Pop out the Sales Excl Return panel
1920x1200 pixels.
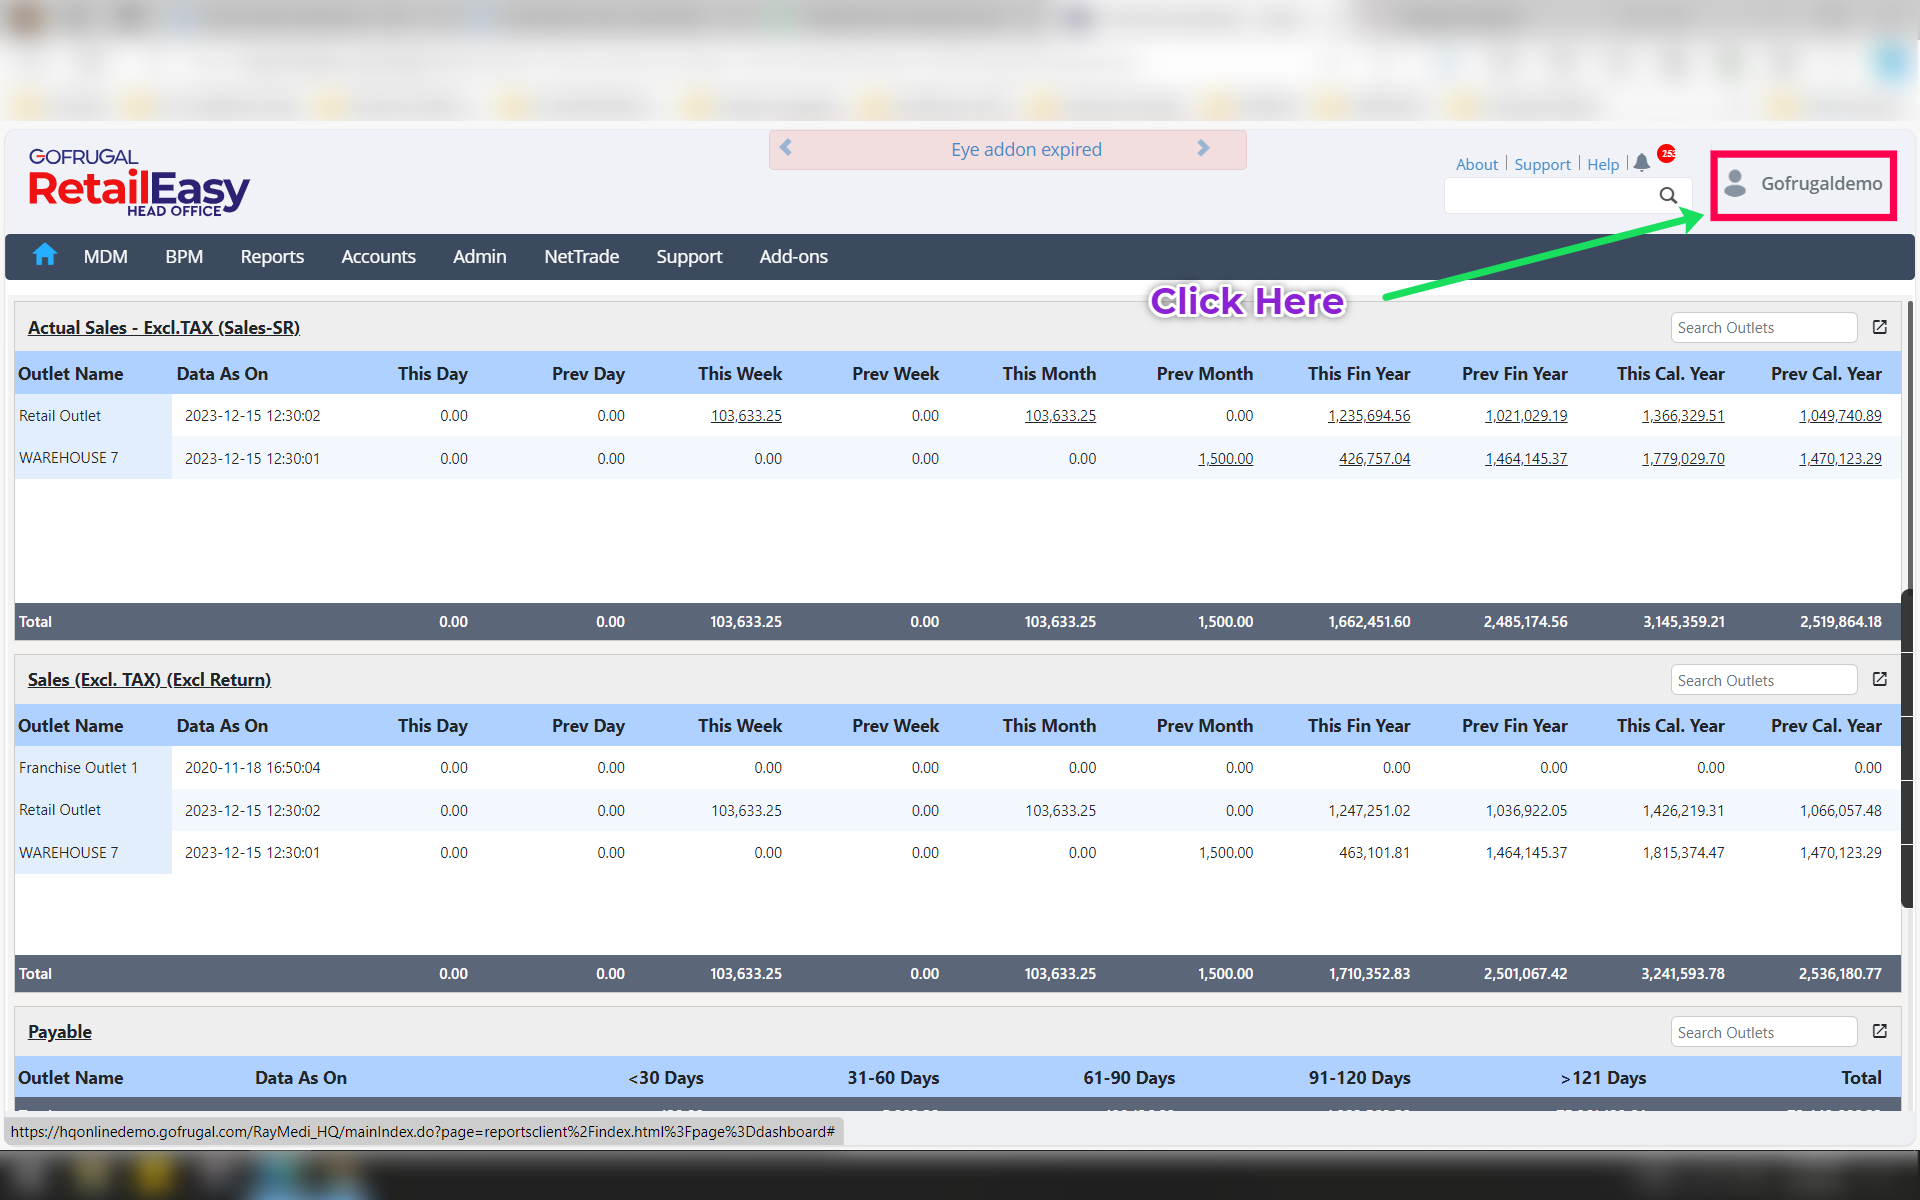click(x=1880, y=679)
